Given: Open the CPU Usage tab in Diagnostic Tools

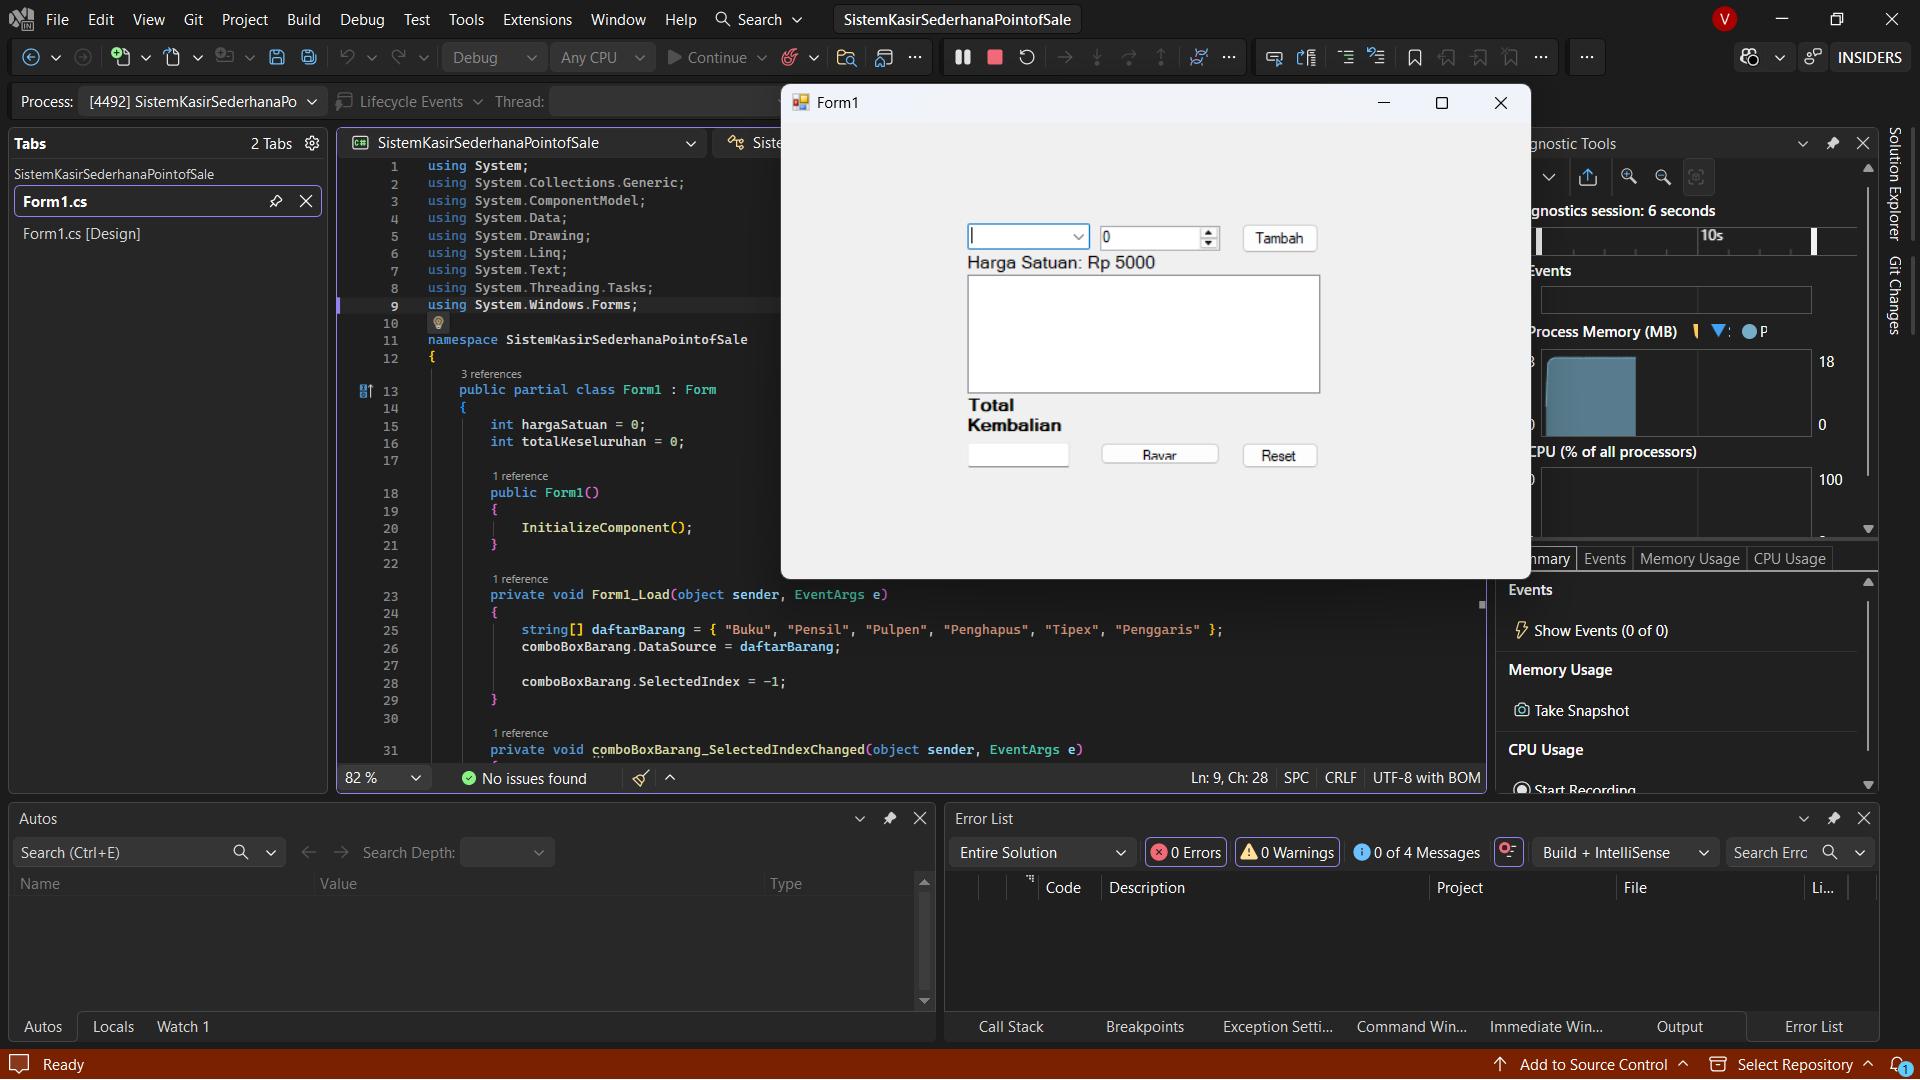Looking at the screenshot, I should click(1789, 559).
